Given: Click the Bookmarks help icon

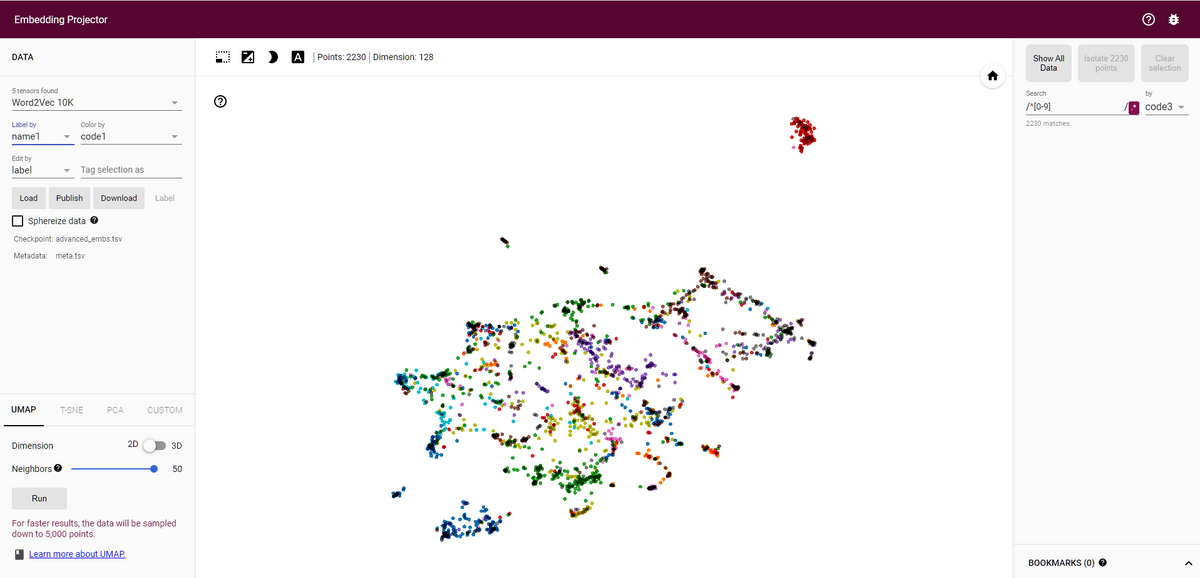Looking at the screenshot, I should 1102,562.
